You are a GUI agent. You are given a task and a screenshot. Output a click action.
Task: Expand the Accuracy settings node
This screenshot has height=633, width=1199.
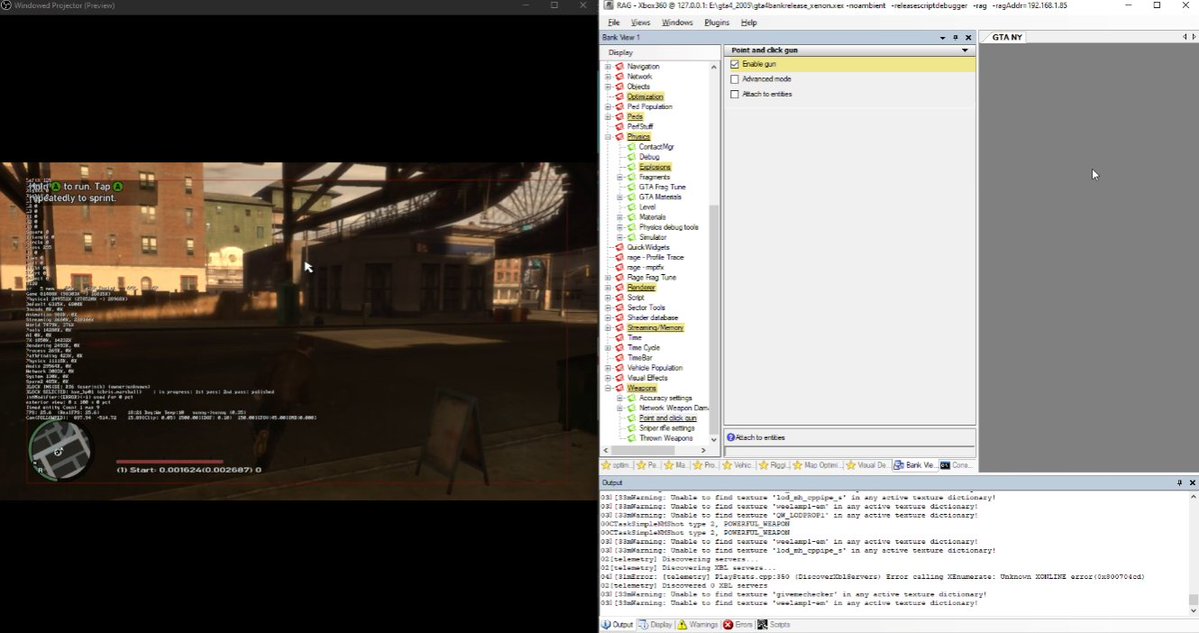(620, 398)
